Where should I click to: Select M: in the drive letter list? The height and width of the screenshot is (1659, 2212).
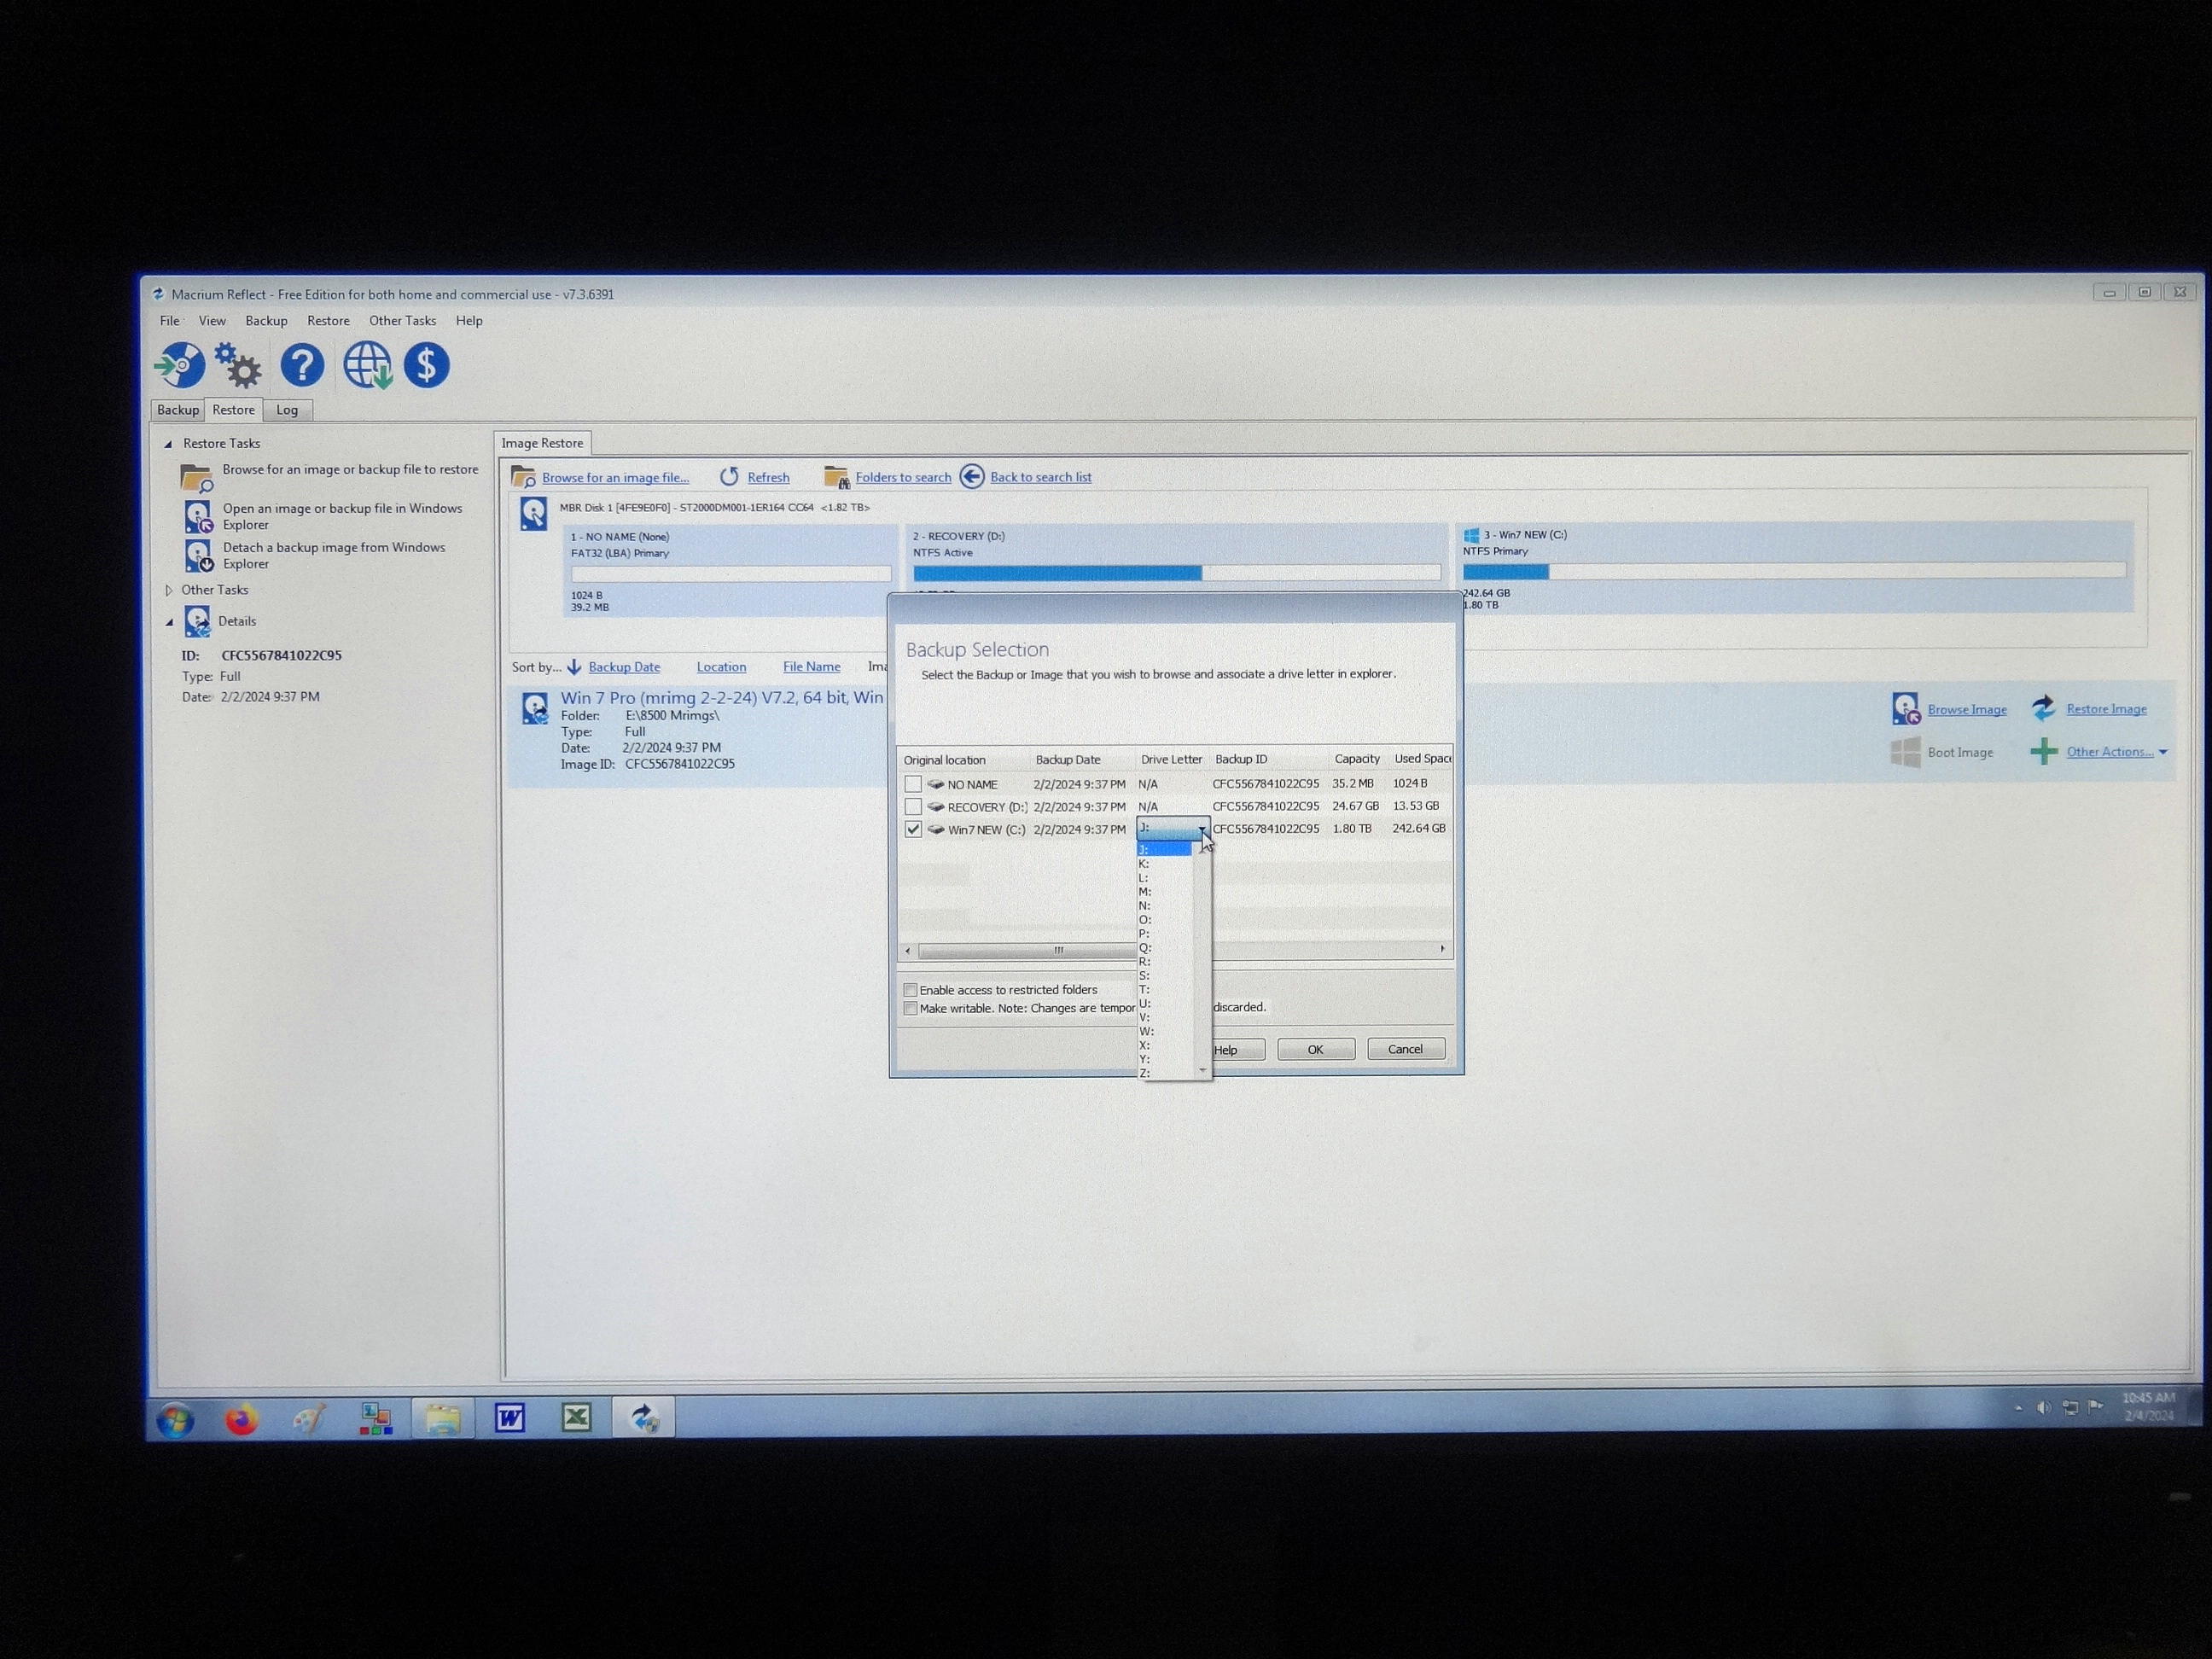coord(1165,891)
